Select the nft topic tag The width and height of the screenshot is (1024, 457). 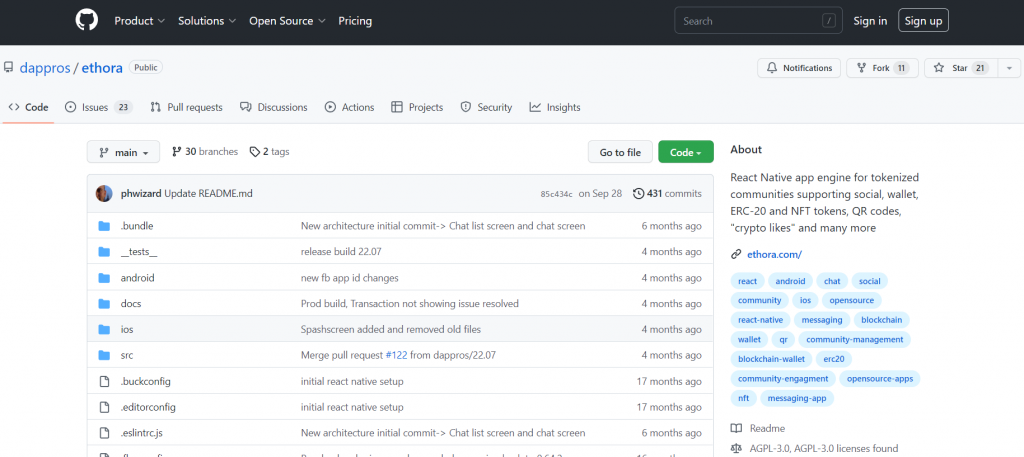pyautogui.click(x=743, y=398)
